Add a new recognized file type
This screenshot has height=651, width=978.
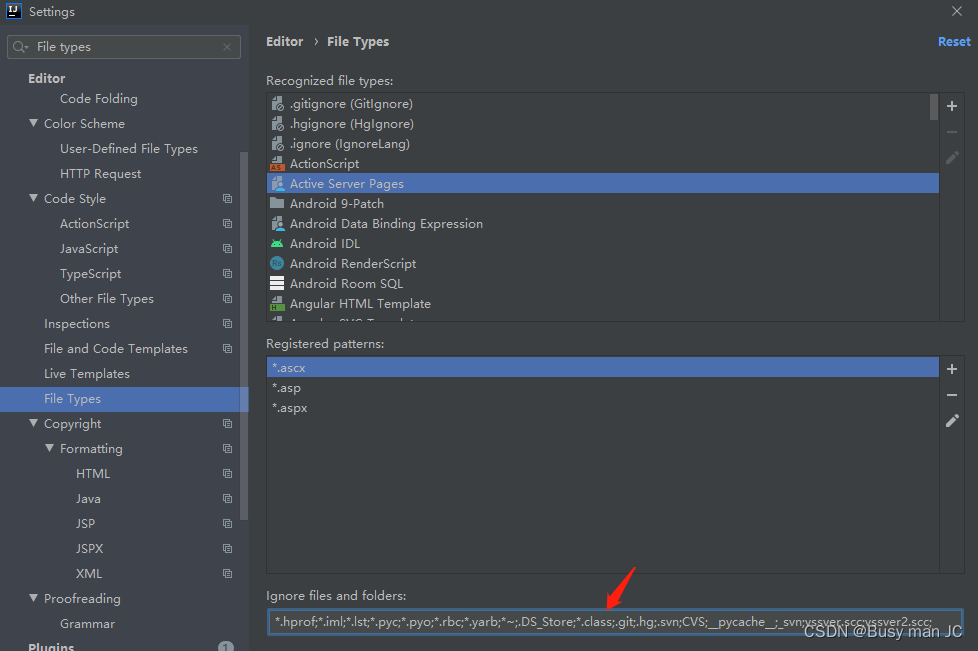(951, 106)
